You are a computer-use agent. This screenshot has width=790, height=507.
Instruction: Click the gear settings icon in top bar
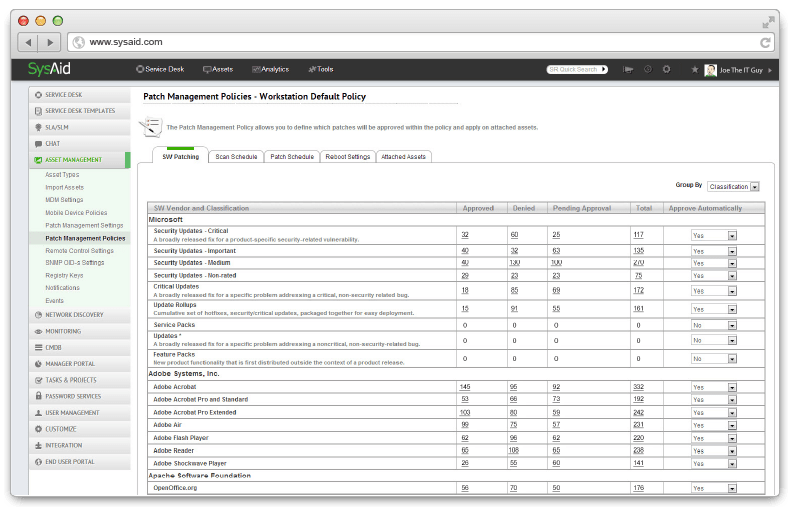pos(666,70)
